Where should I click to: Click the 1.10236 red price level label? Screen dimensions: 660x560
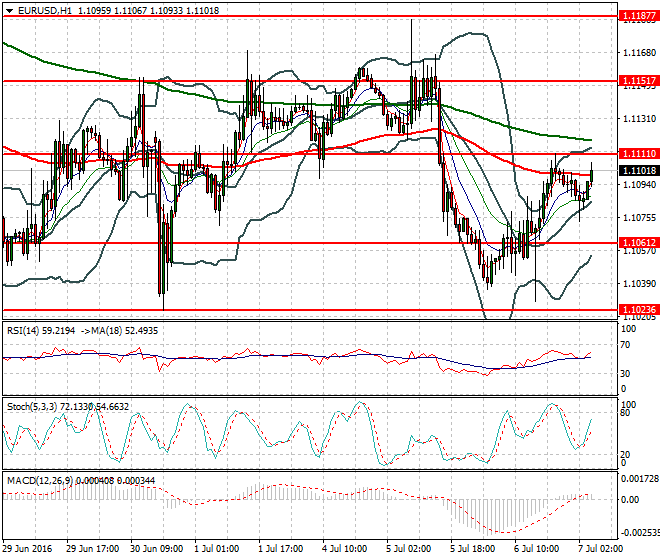(x=639, y=309)
